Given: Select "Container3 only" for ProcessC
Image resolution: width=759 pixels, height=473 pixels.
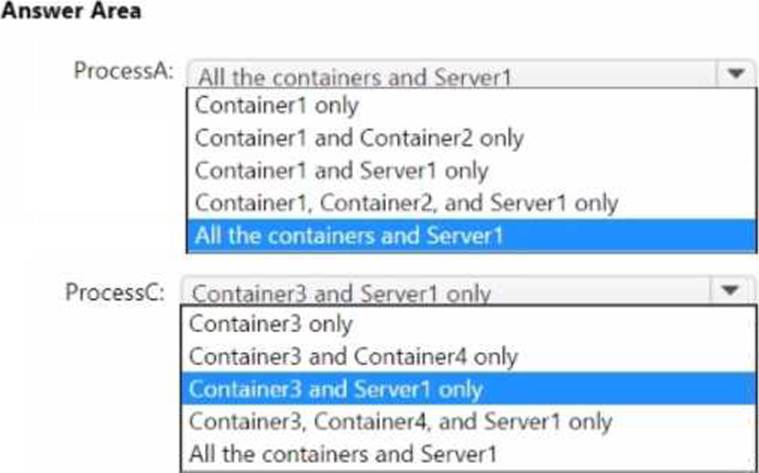Looking at the screenshot, I should click(x=270, y=323).
